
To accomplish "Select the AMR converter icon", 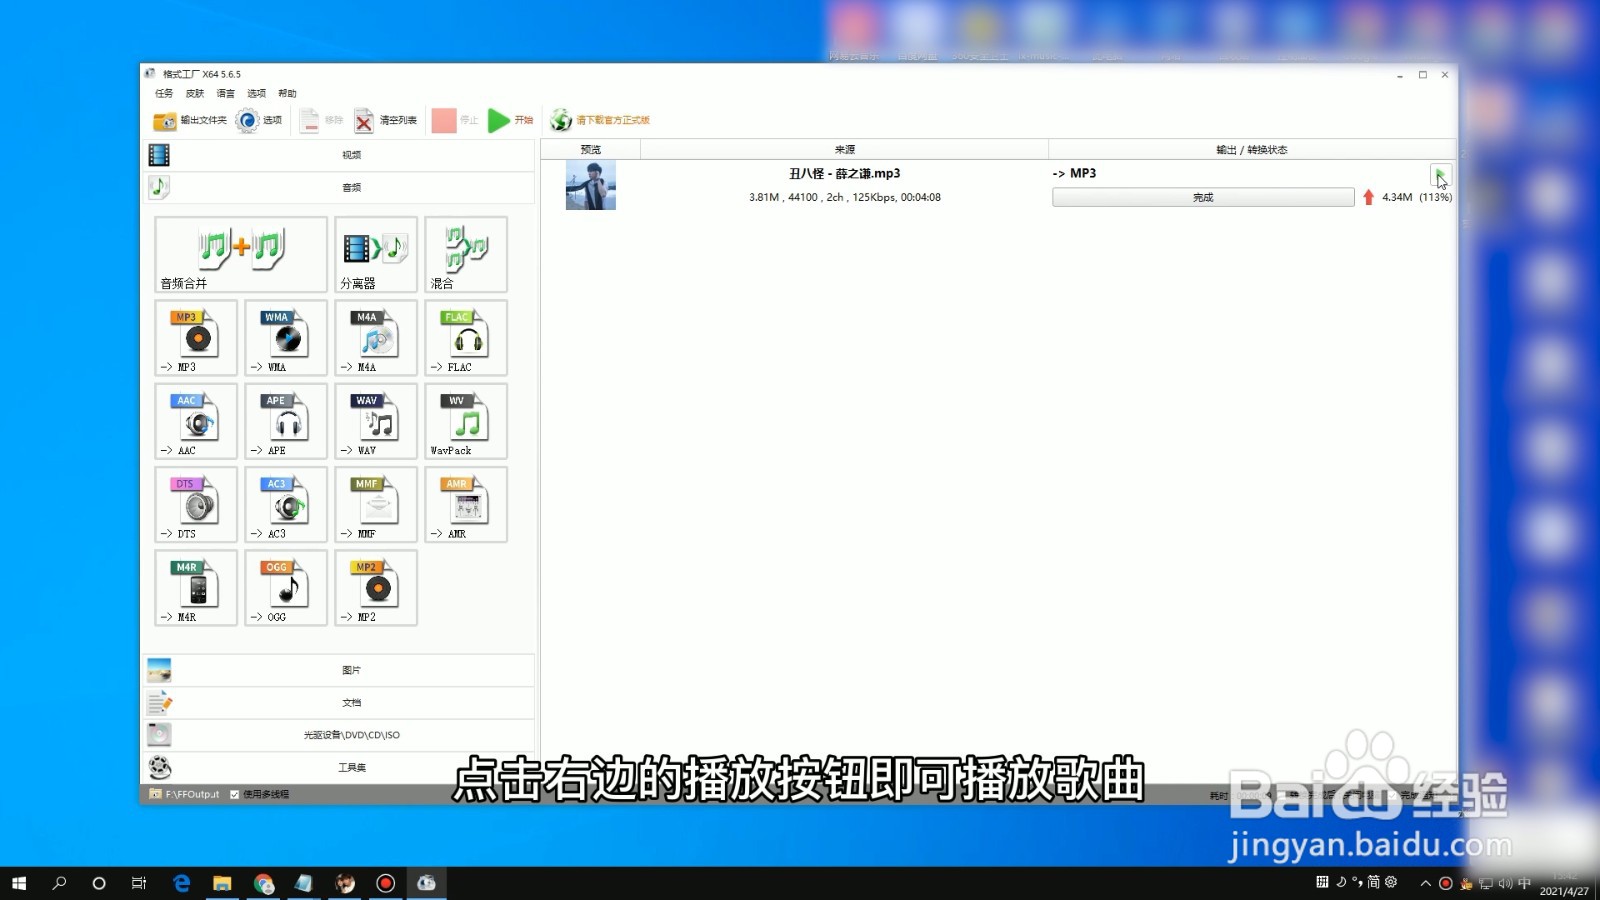I will pyautogui.click(x=464, y=504).
